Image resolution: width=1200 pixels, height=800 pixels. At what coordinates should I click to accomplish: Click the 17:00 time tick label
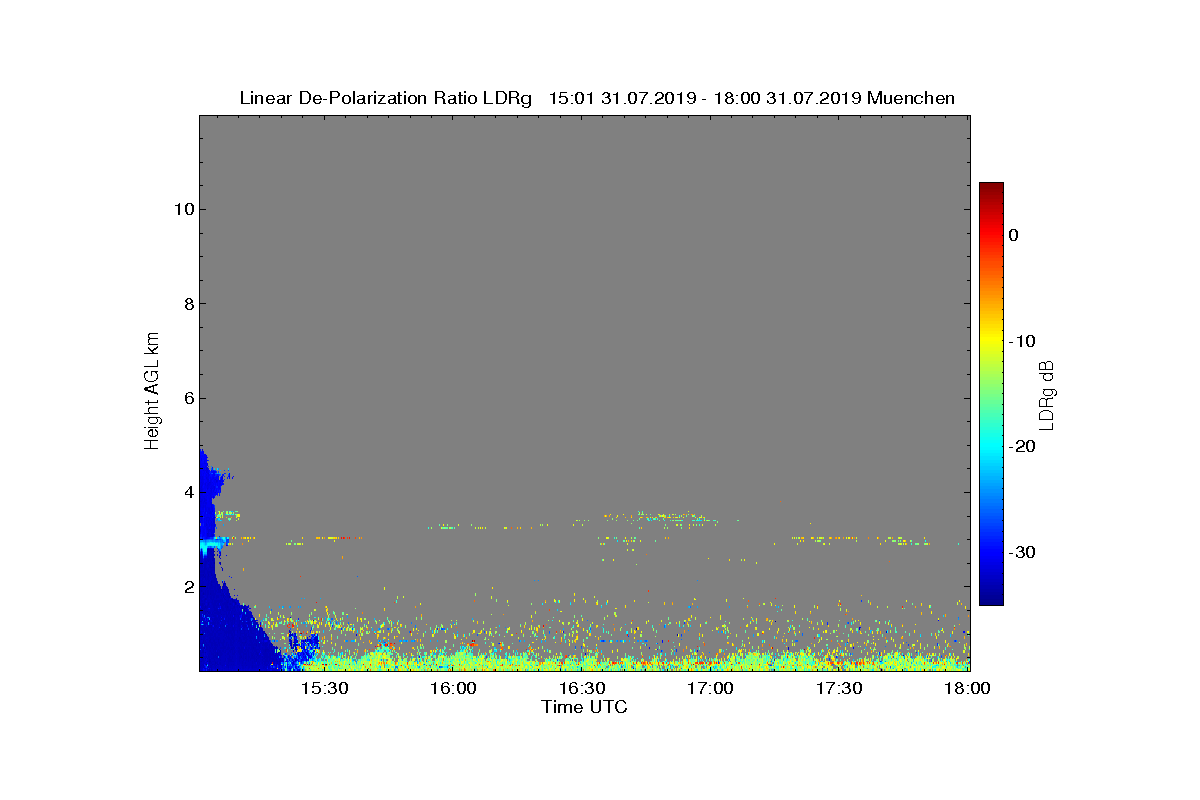(x=712, y=689)
